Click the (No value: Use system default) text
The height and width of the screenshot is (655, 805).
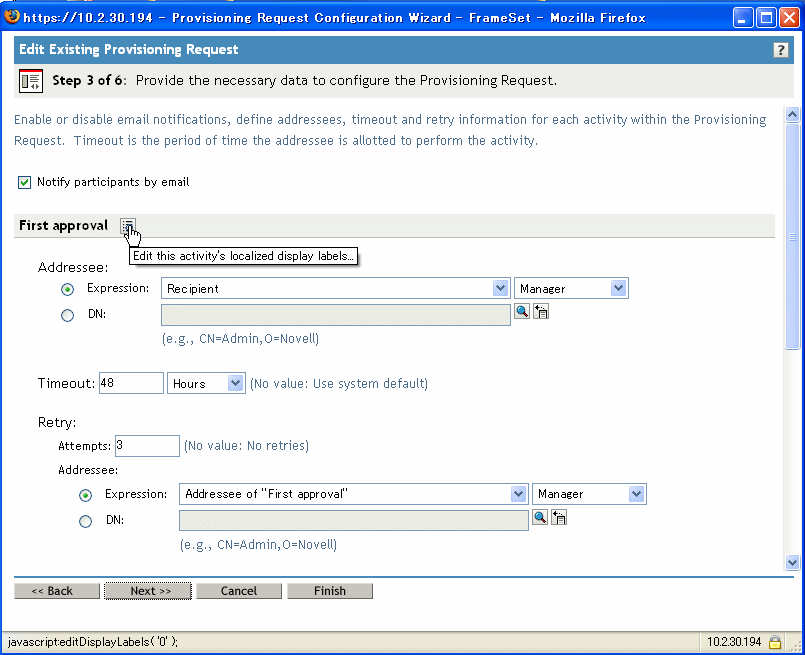339,383
